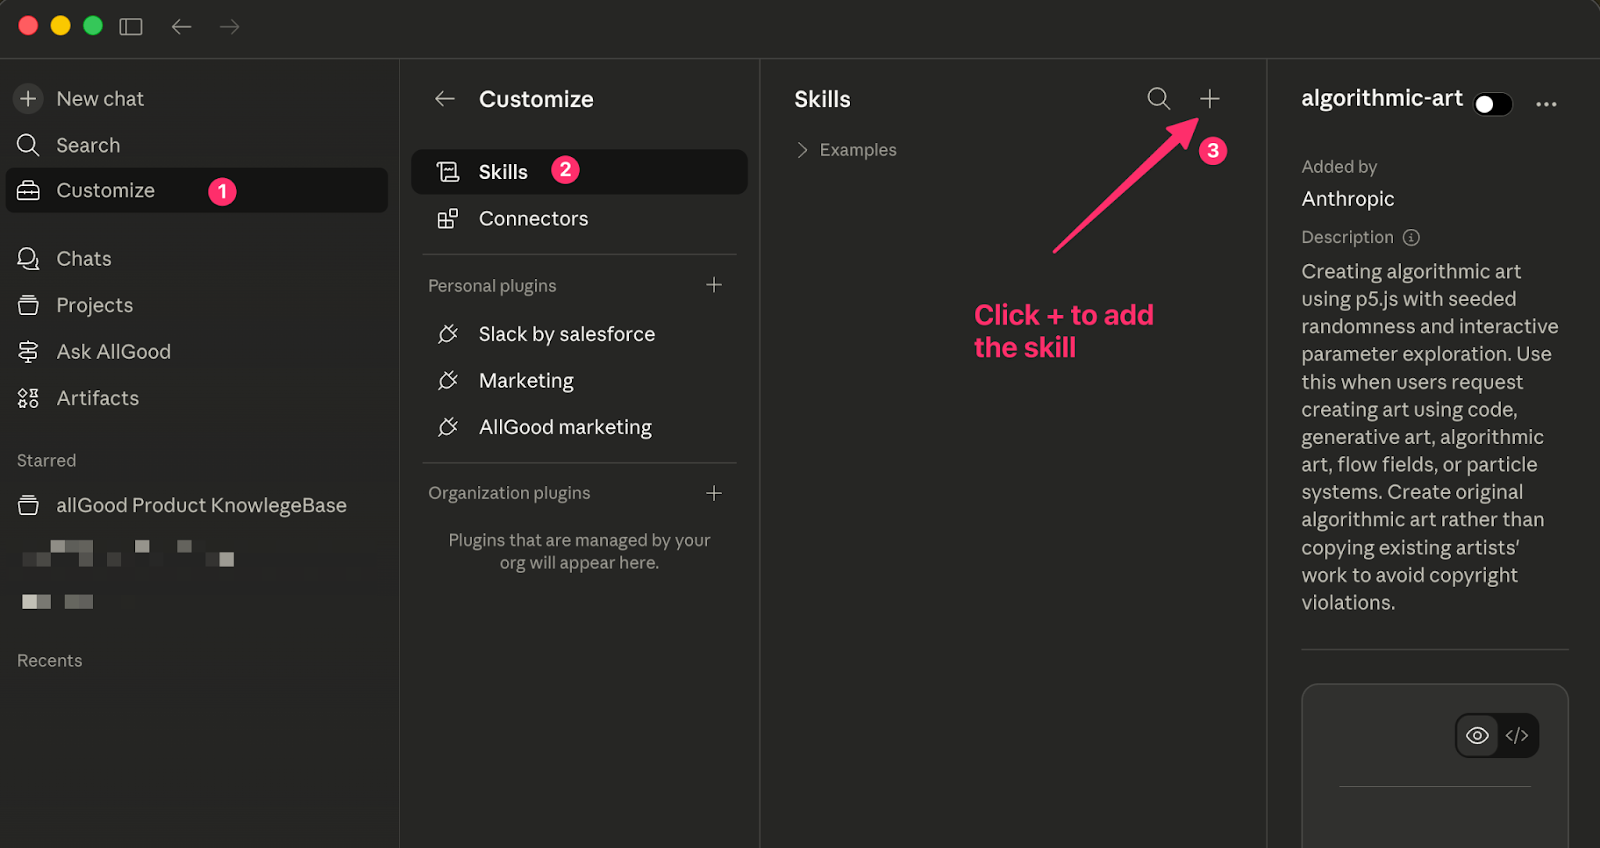This screenshot has width=1600, height=848.
Task: Click the back arrow beside Customize title
Action: [x=445, y=99]
